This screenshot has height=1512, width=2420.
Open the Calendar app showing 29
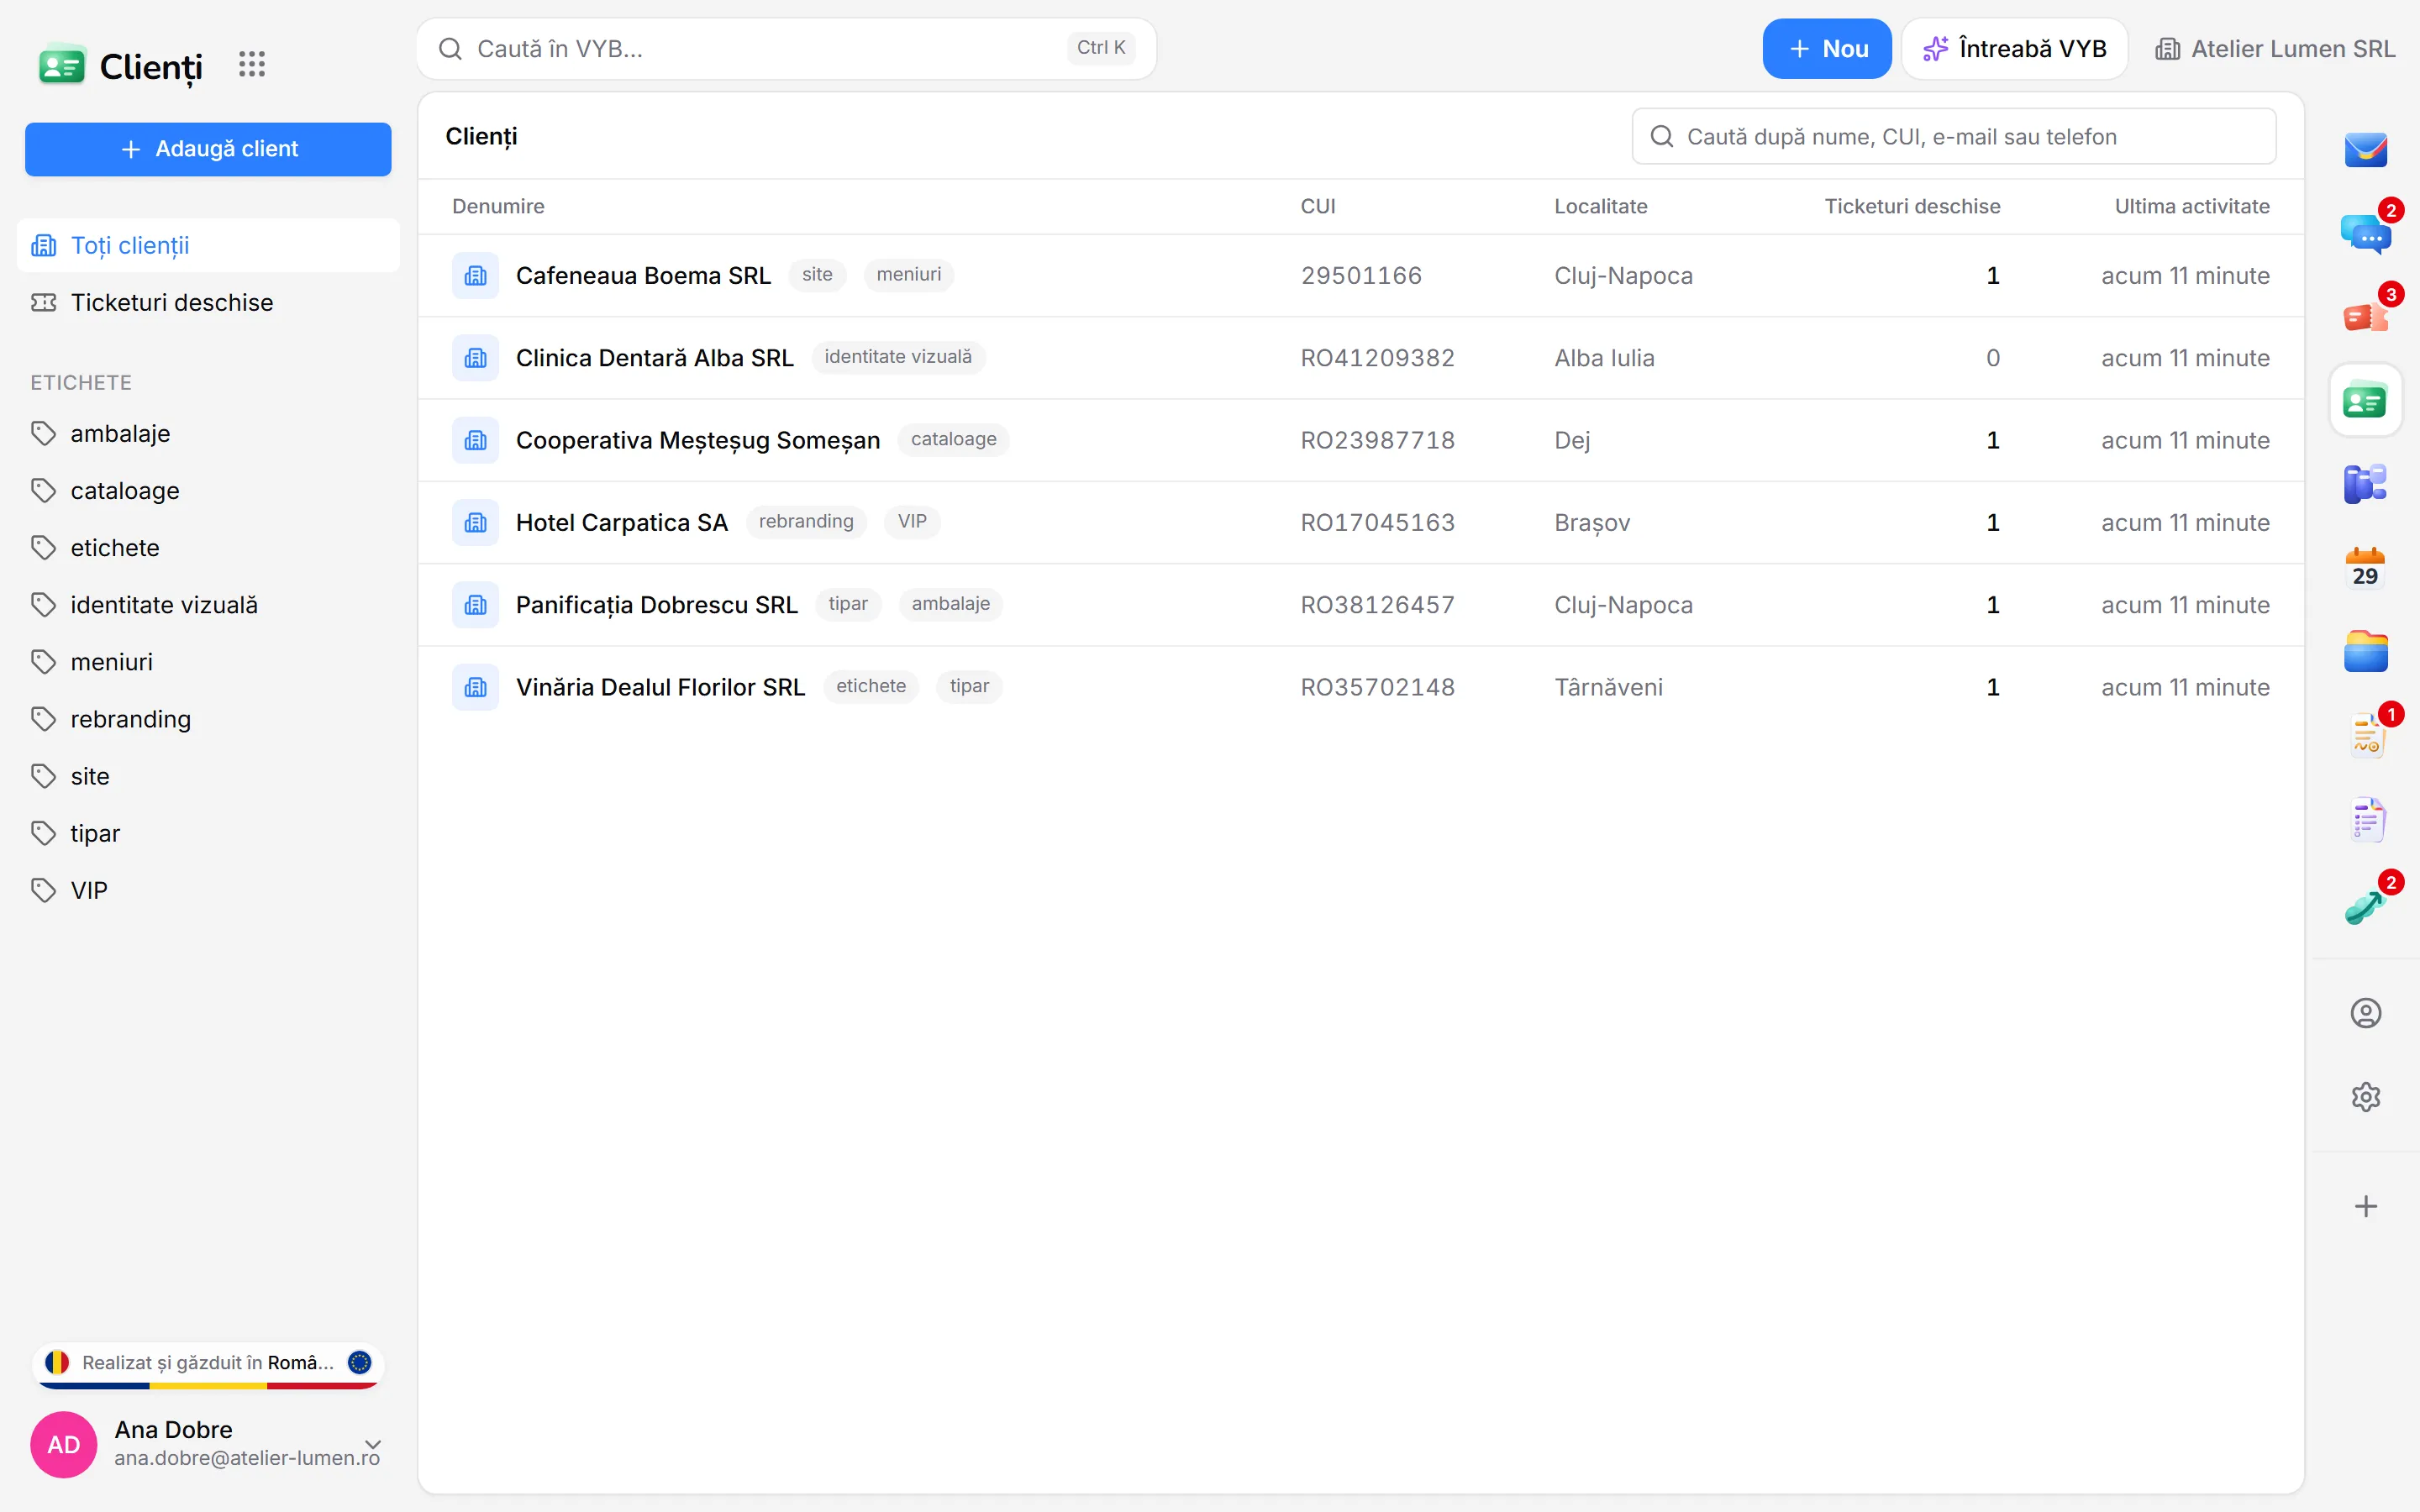[x=2365, y=569]
